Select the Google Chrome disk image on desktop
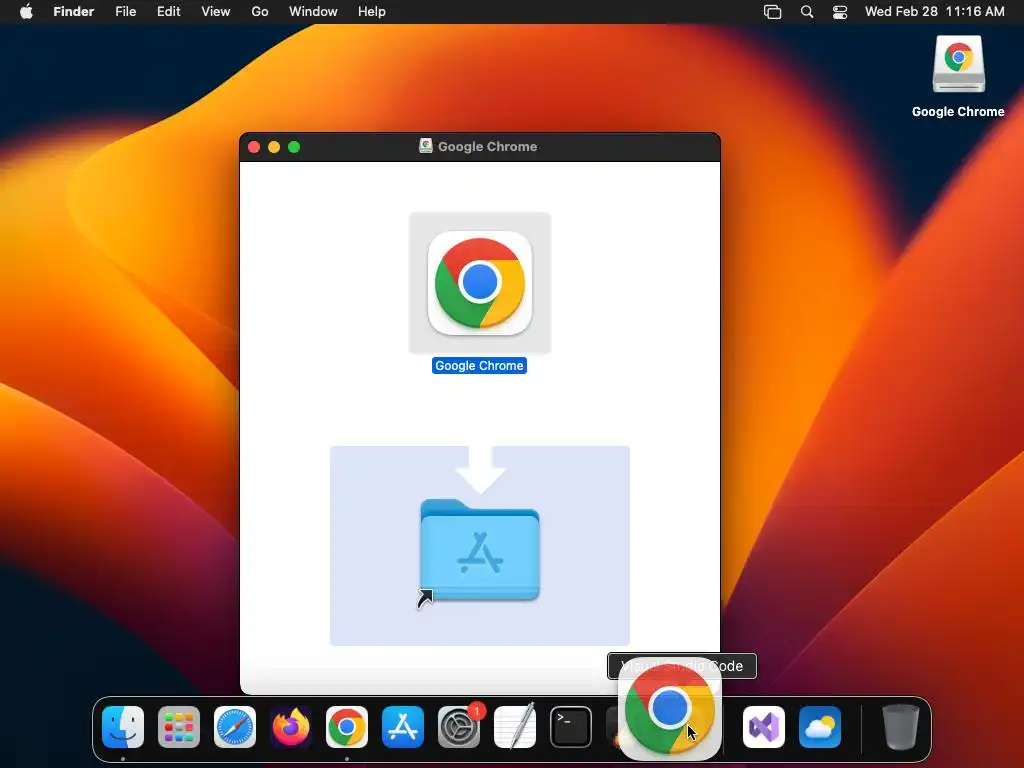The height and width of the screenshot is (768, 1024). [958, 65]
